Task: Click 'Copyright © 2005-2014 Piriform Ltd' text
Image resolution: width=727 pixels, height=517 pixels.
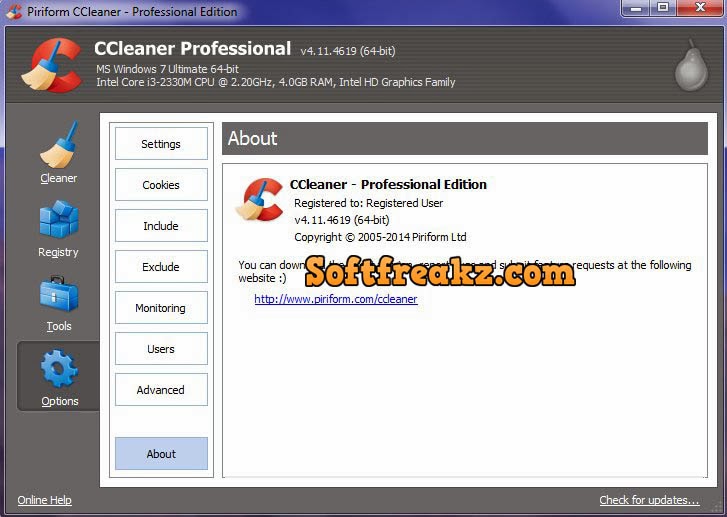Action: pos(380,237)
